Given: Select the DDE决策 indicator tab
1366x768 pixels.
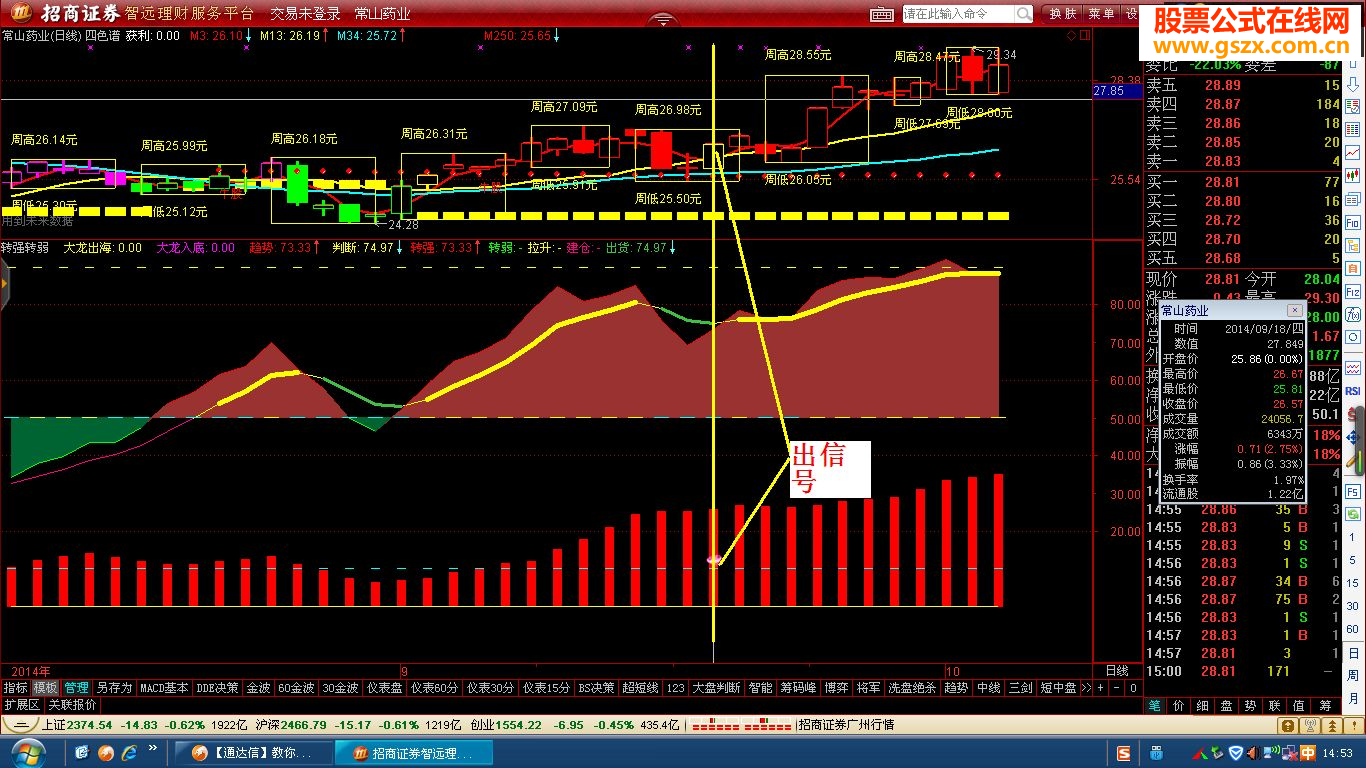Looking at the screenshot, I should click(x=218, y=688).
